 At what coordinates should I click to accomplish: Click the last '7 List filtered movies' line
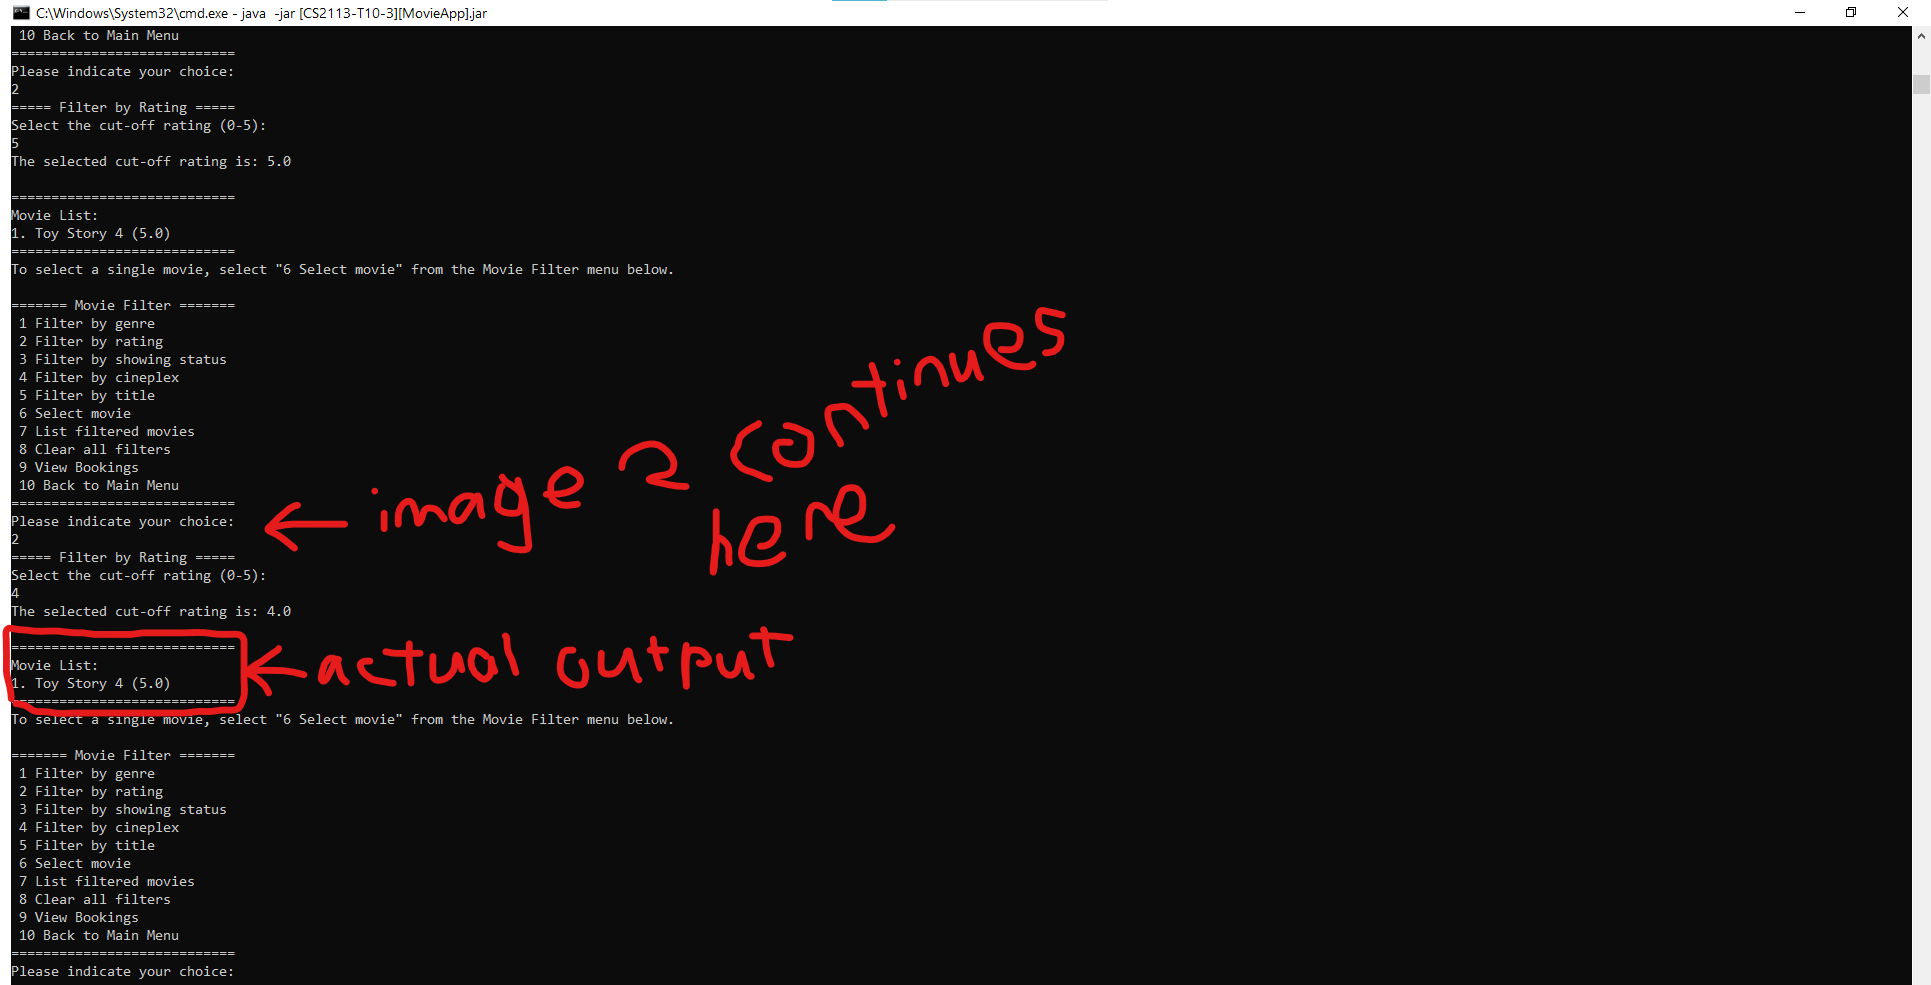[107, 882]
